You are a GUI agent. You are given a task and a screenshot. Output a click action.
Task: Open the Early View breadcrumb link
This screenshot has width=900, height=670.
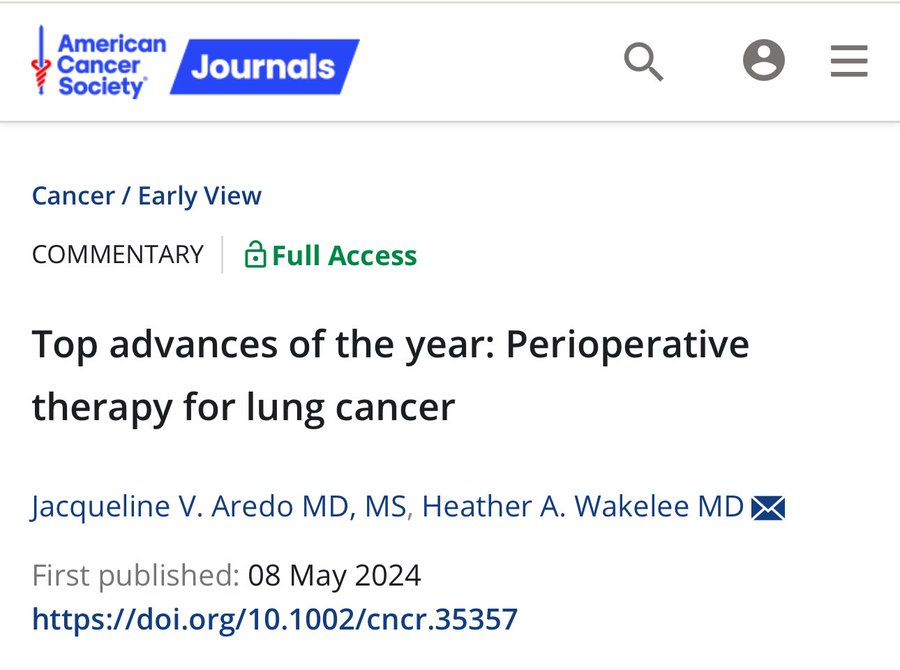click(200, 196)
